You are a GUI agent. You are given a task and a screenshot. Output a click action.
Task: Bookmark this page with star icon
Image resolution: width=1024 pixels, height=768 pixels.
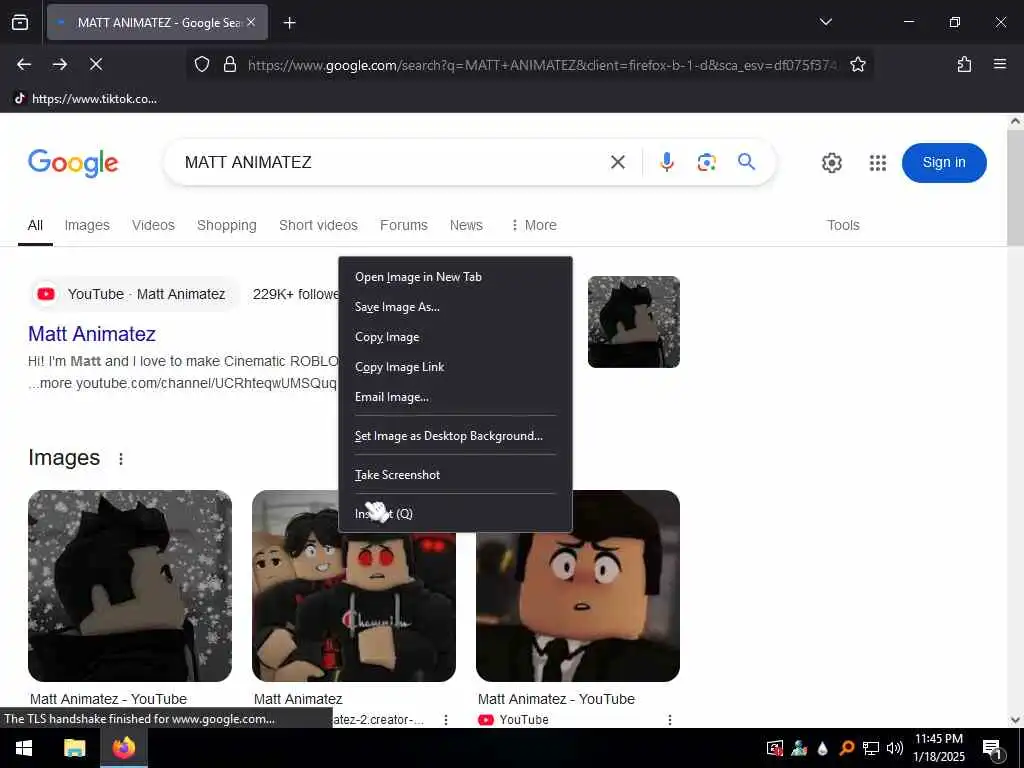[857, 64]
